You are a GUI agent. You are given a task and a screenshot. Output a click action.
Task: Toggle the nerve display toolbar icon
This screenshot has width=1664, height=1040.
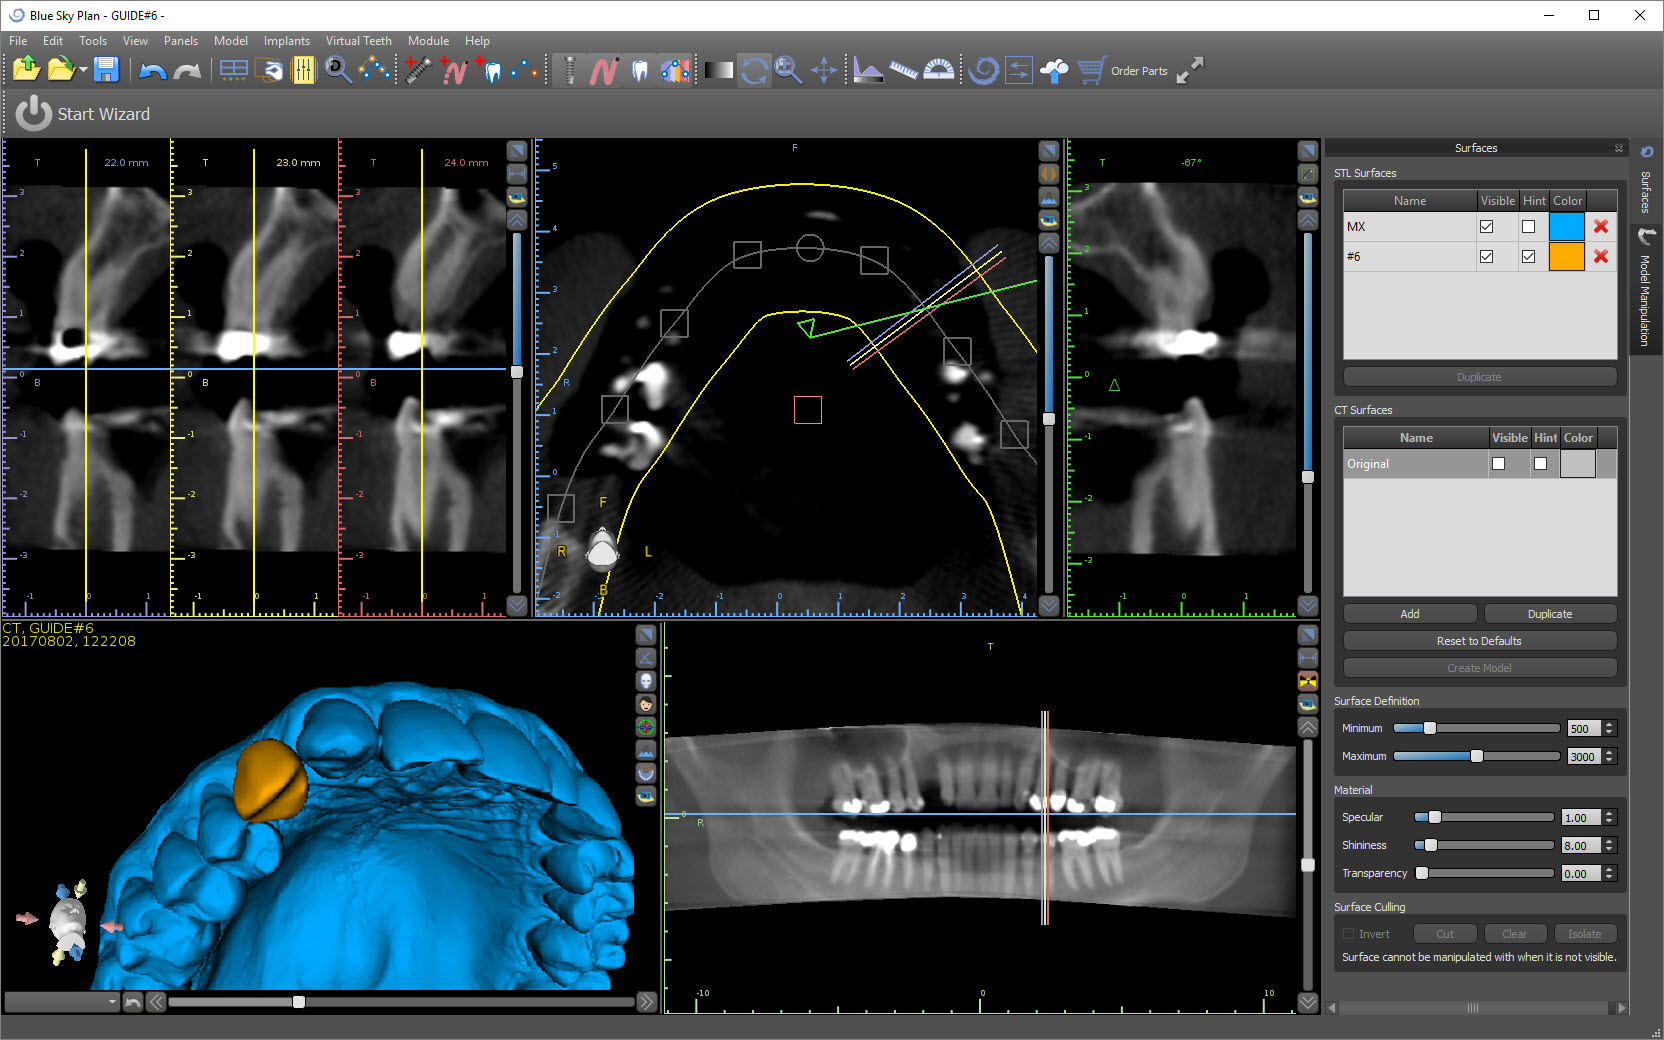604,70
